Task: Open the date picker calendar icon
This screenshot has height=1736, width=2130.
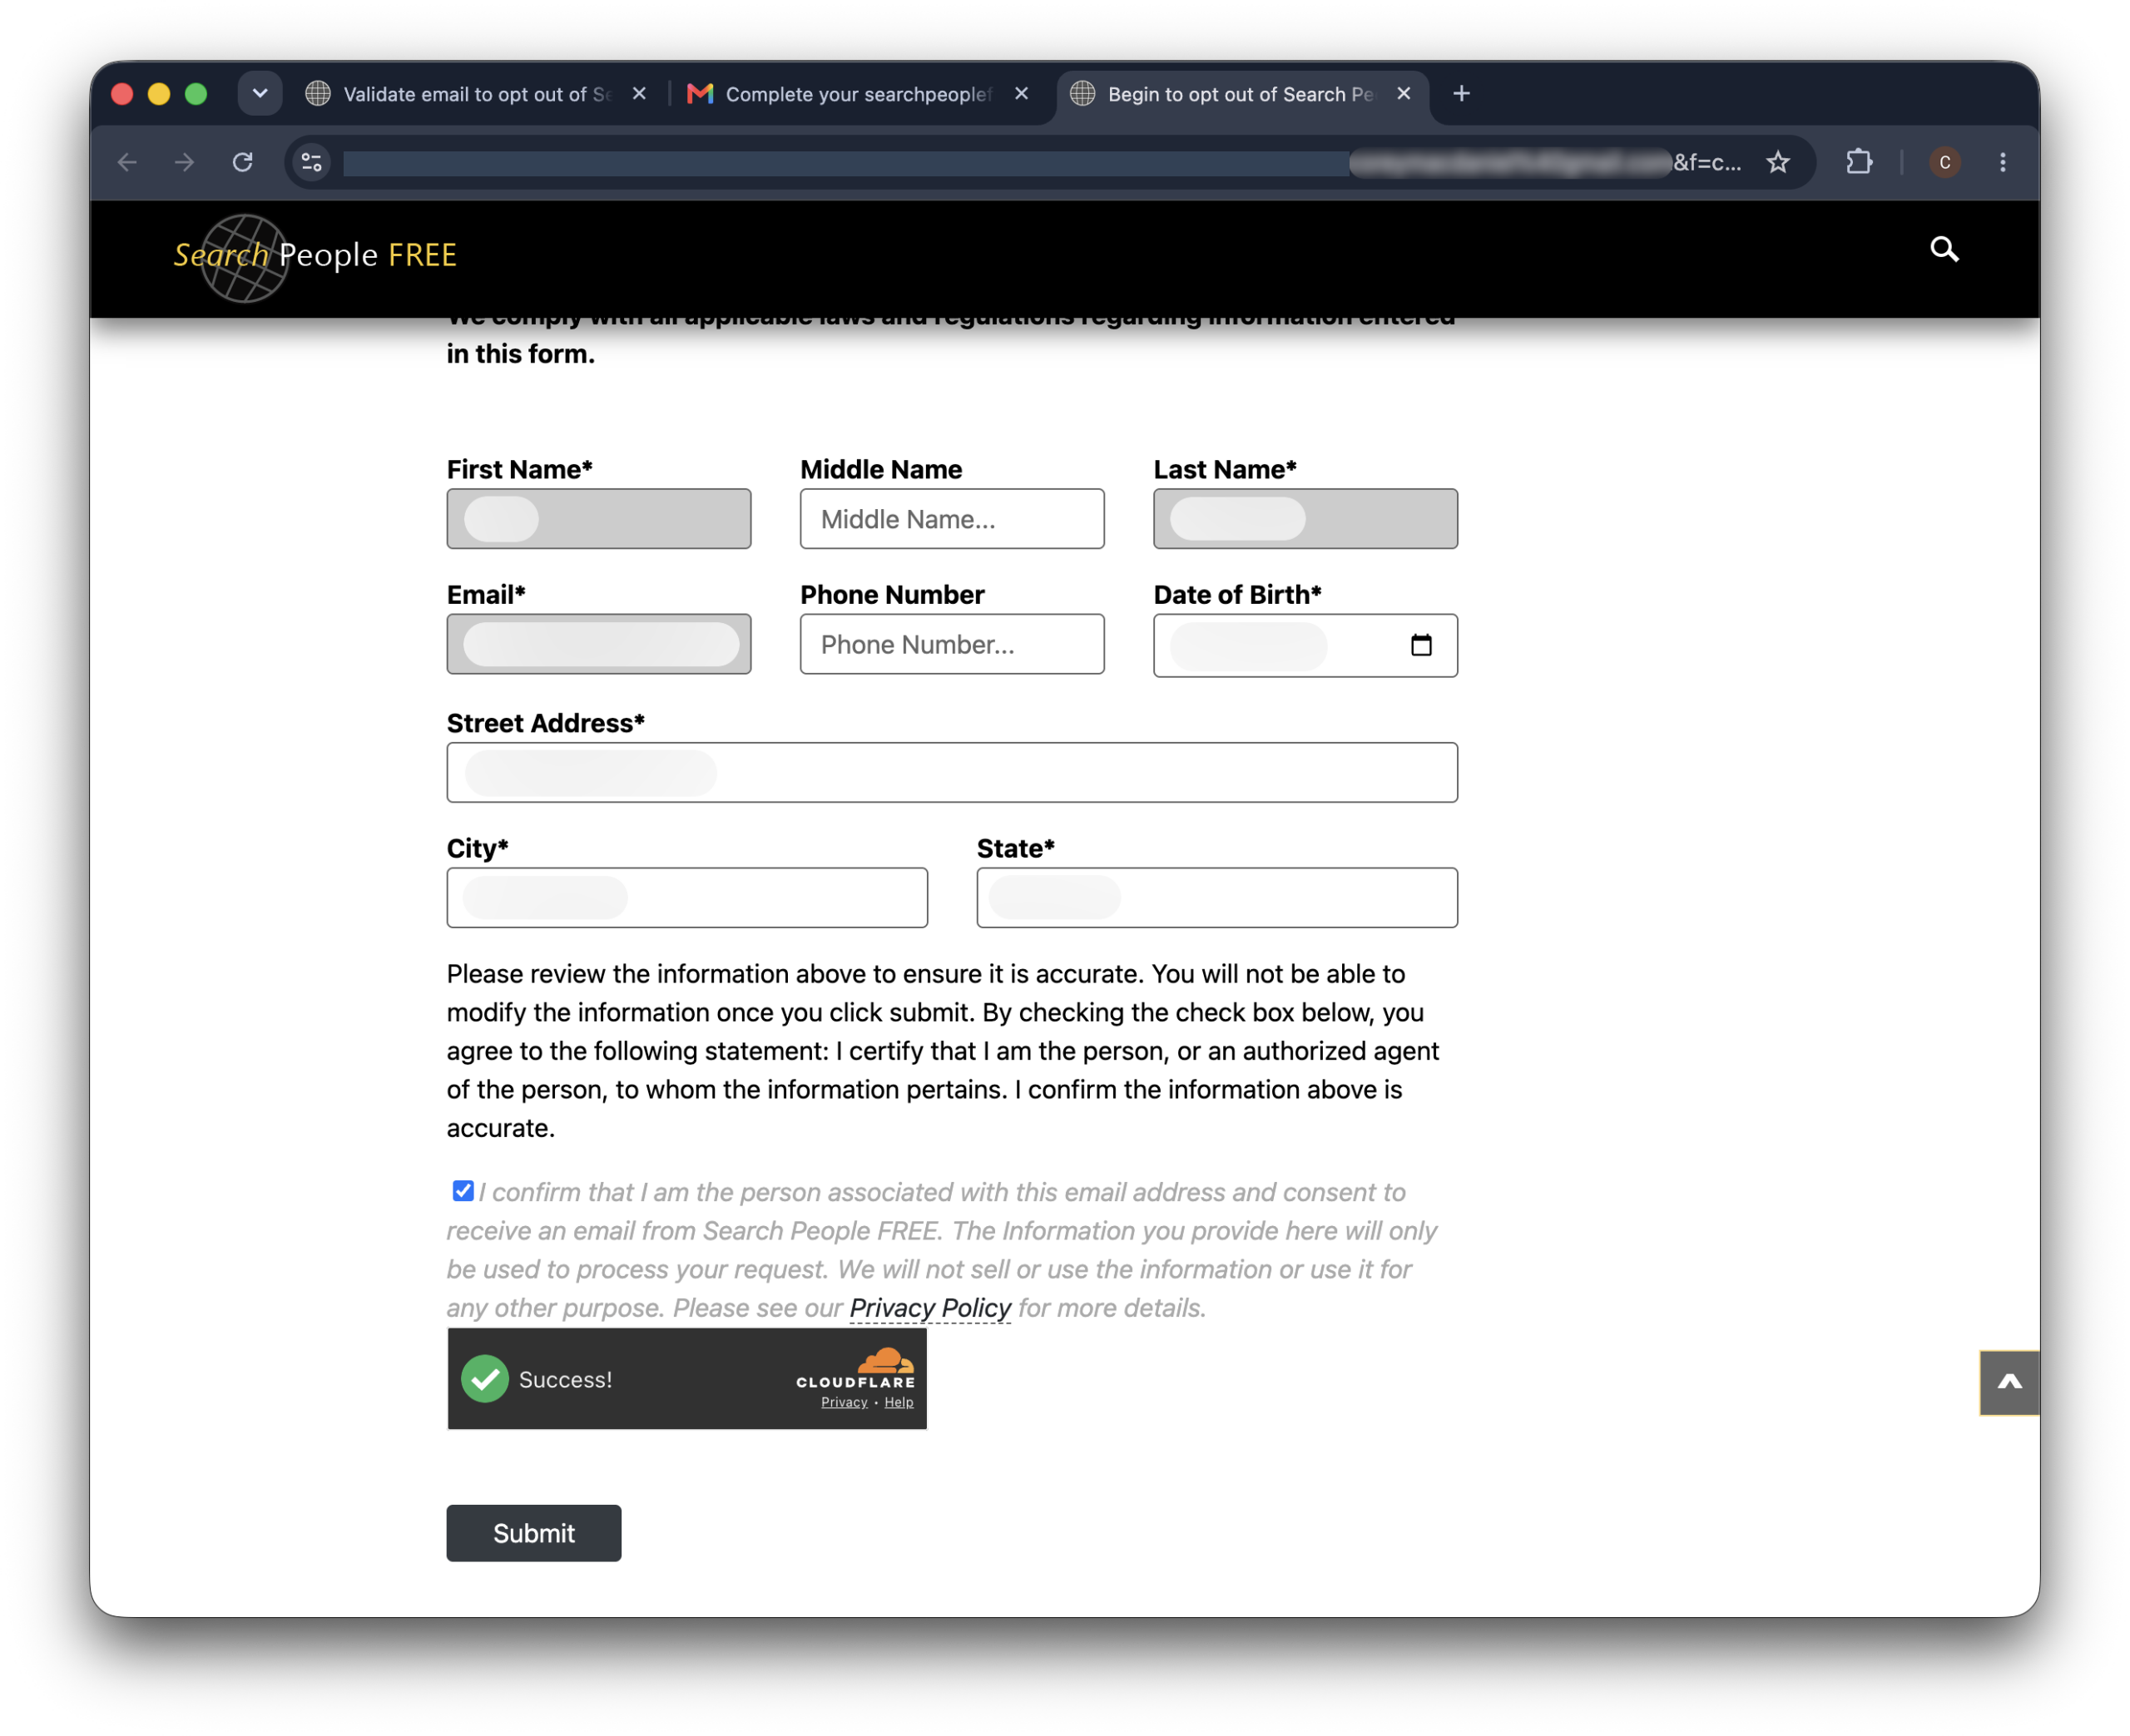Action: pos(1420,645)
